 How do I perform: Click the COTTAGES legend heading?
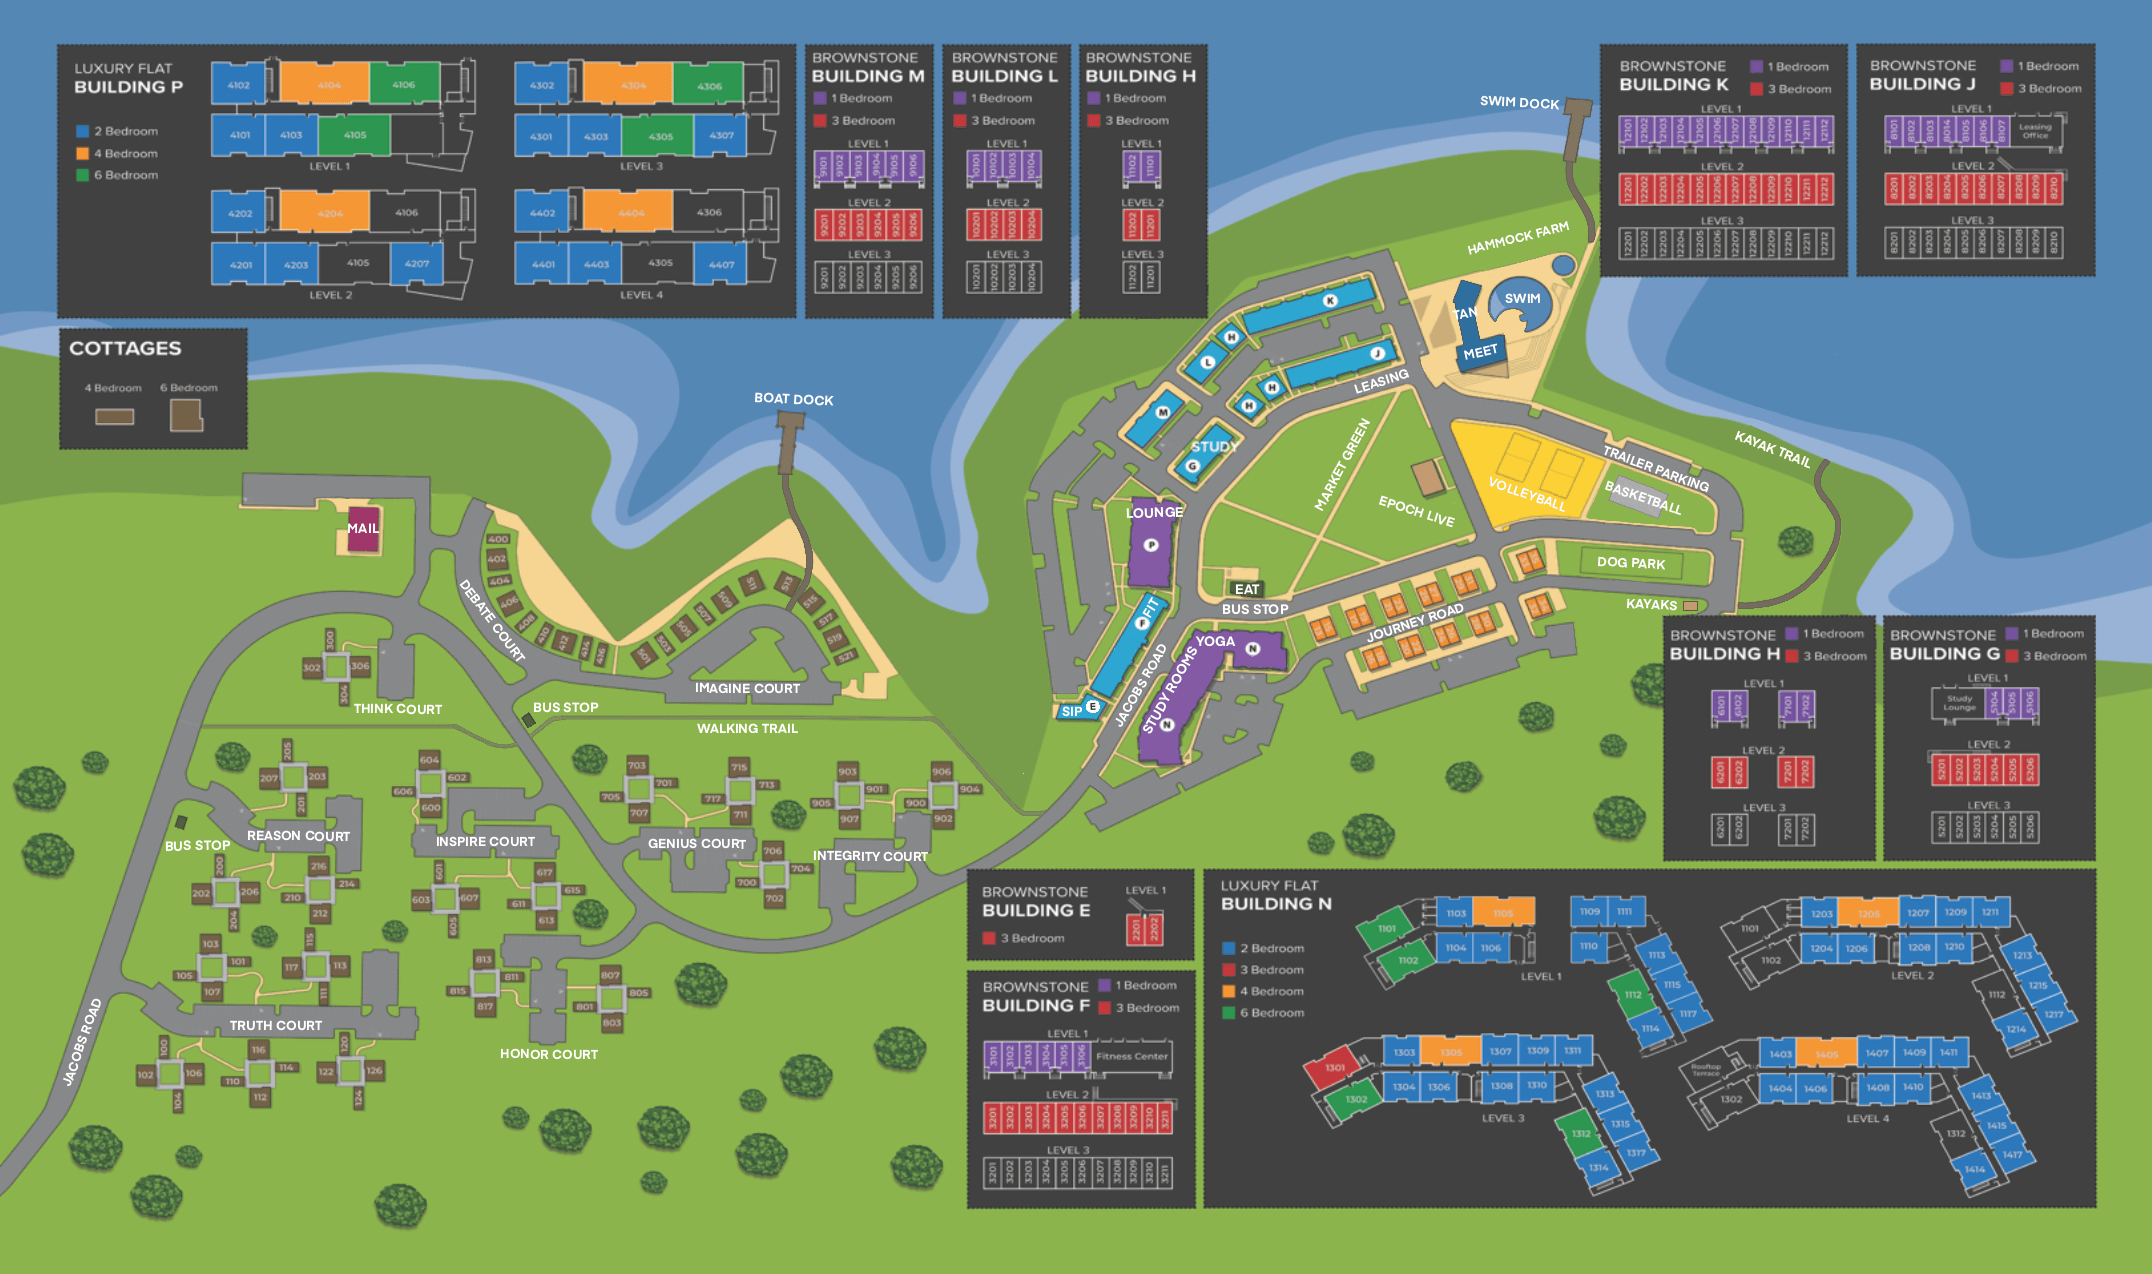pos(125,348)
